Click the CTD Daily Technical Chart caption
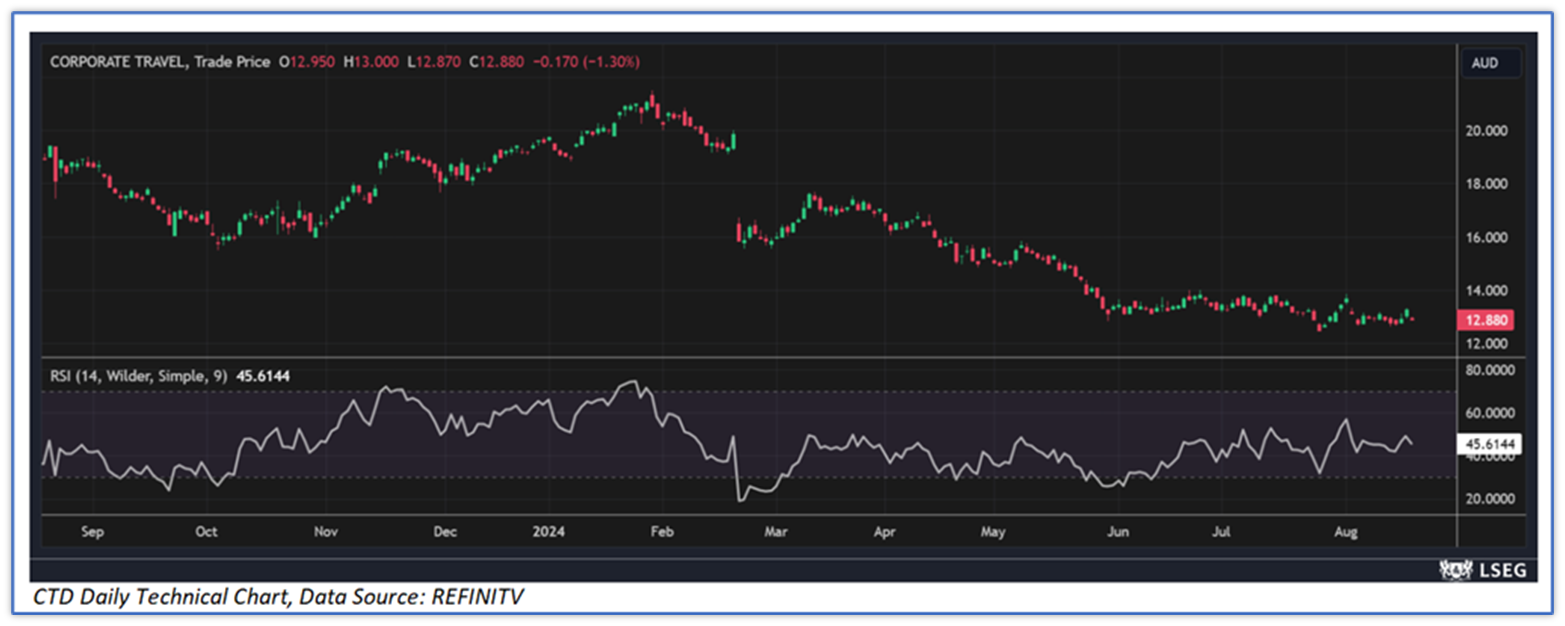This screenshot has width=1565, height=626. pyautogui.click(x=278, y=597)
